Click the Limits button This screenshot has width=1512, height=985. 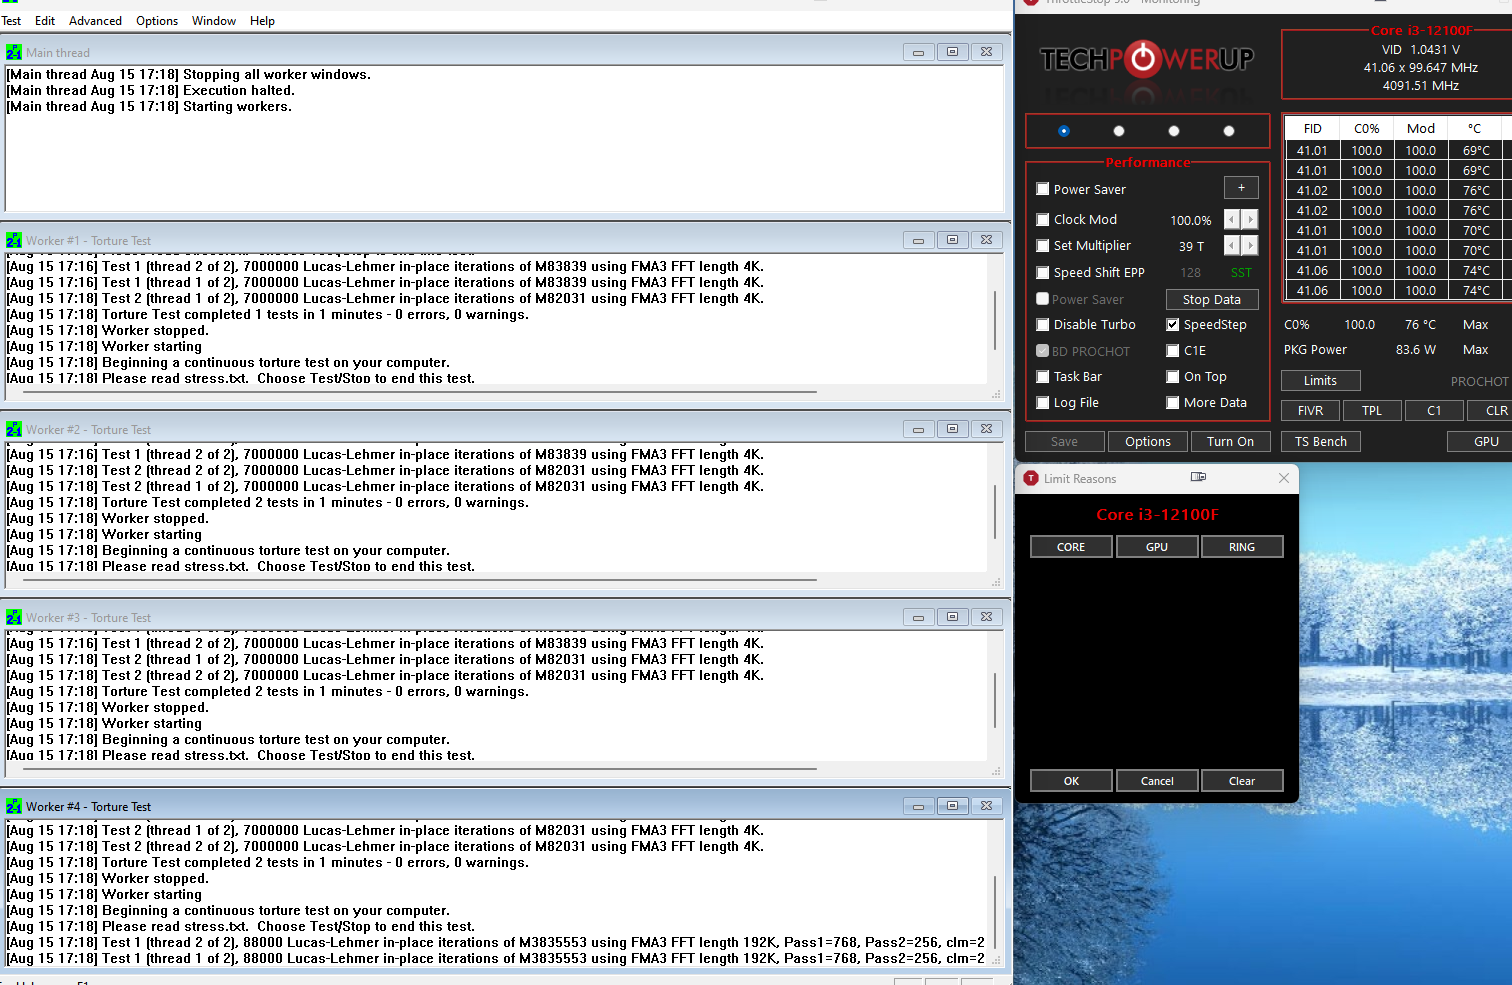[x=1320, y=380]
